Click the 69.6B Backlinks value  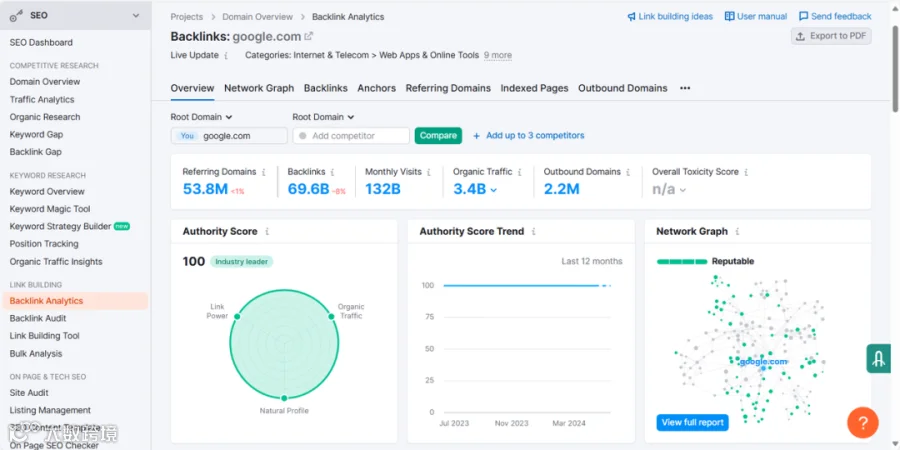(x=308, y=189)
